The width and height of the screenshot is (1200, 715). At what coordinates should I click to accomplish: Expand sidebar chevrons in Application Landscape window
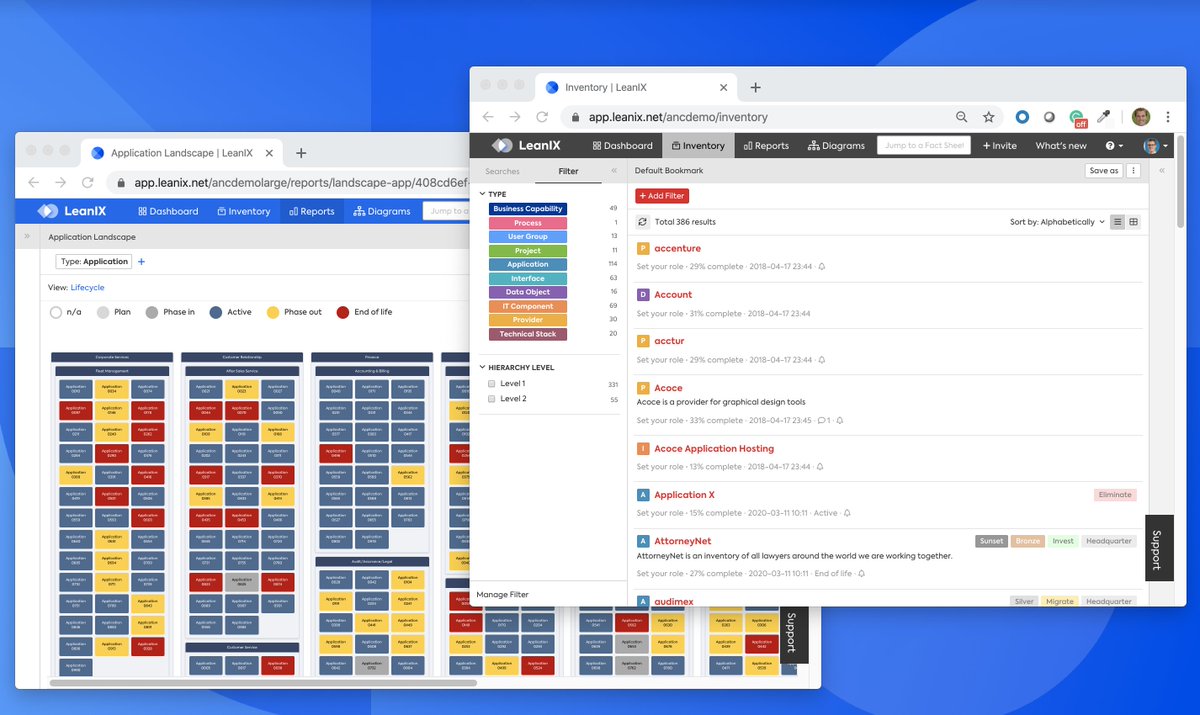pyautogui.click(x=27, y=237)
